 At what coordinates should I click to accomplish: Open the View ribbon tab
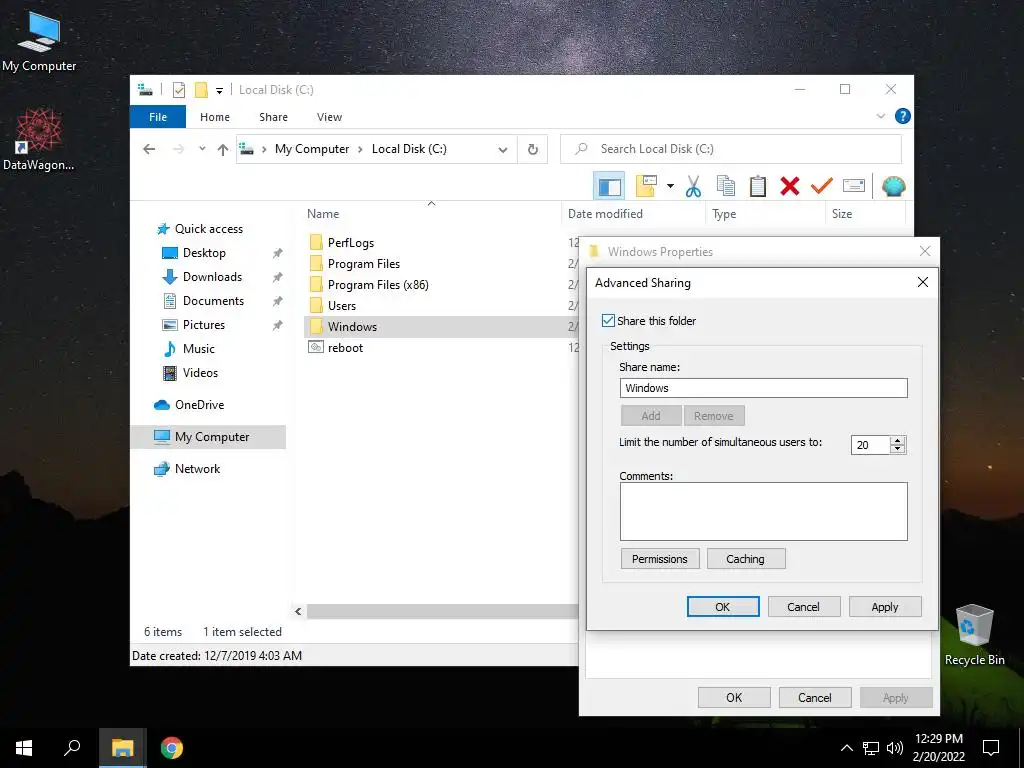pyautogui.click(x=329, y=117)
